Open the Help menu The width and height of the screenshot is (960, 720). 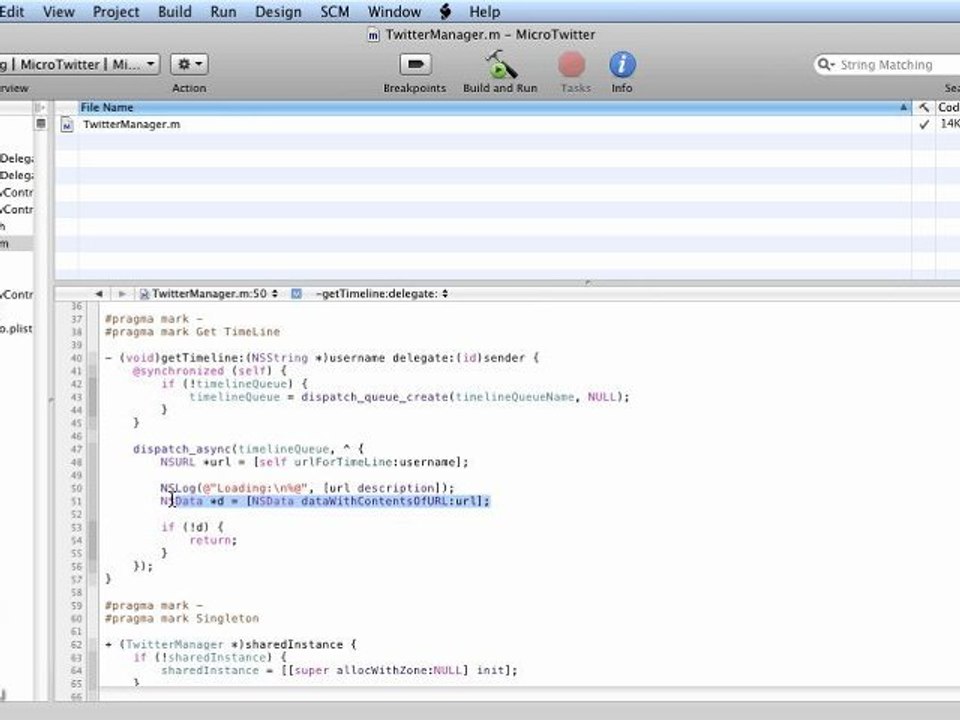(x=484, y=12)
